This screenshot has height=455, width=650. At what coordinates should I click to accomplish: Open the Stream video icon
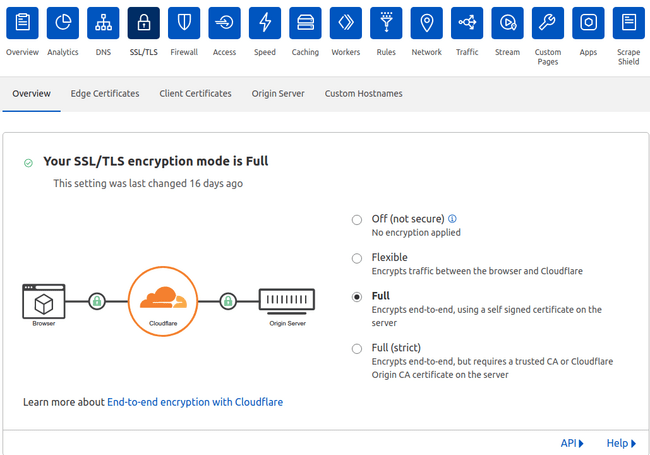(507, 23)
